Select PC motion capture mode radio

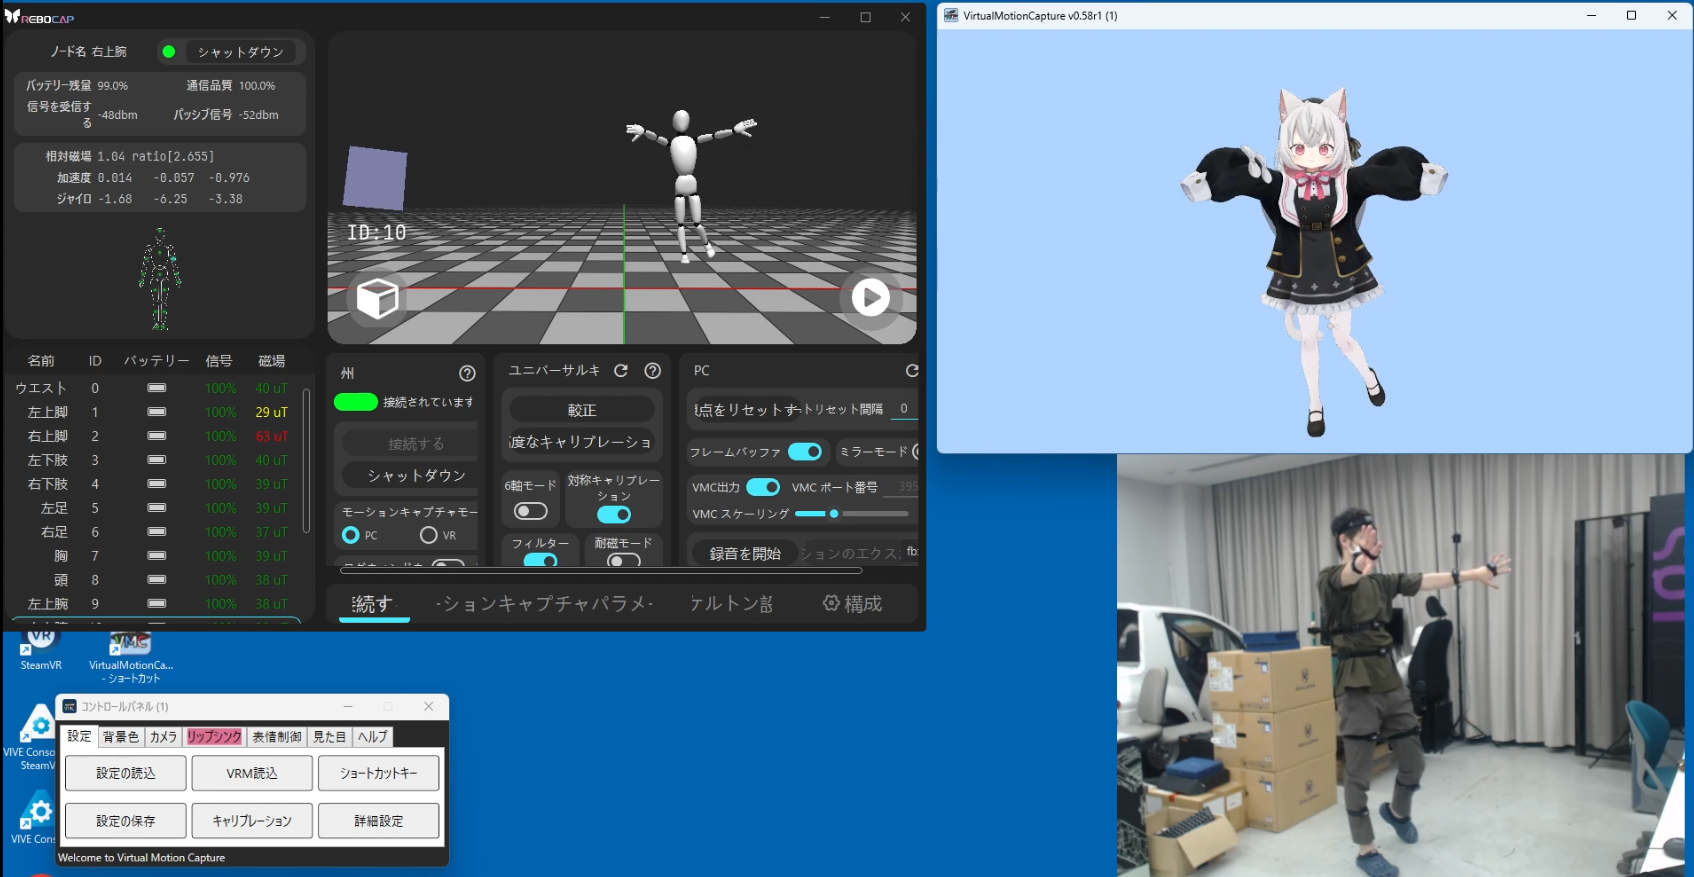click(351, 535)
